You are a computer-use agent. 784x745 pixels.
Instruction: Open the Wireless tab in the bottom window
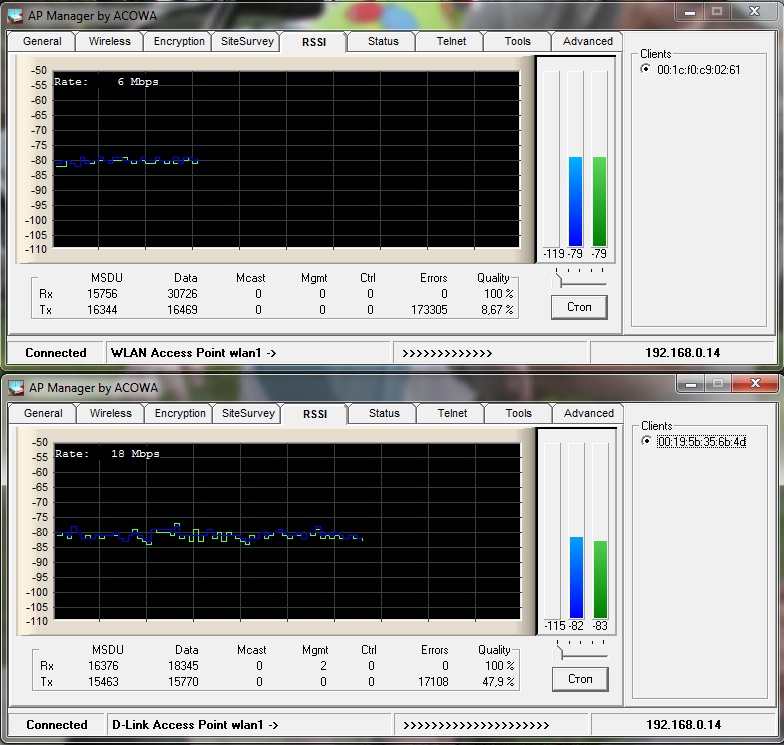(x=110, y=414)
